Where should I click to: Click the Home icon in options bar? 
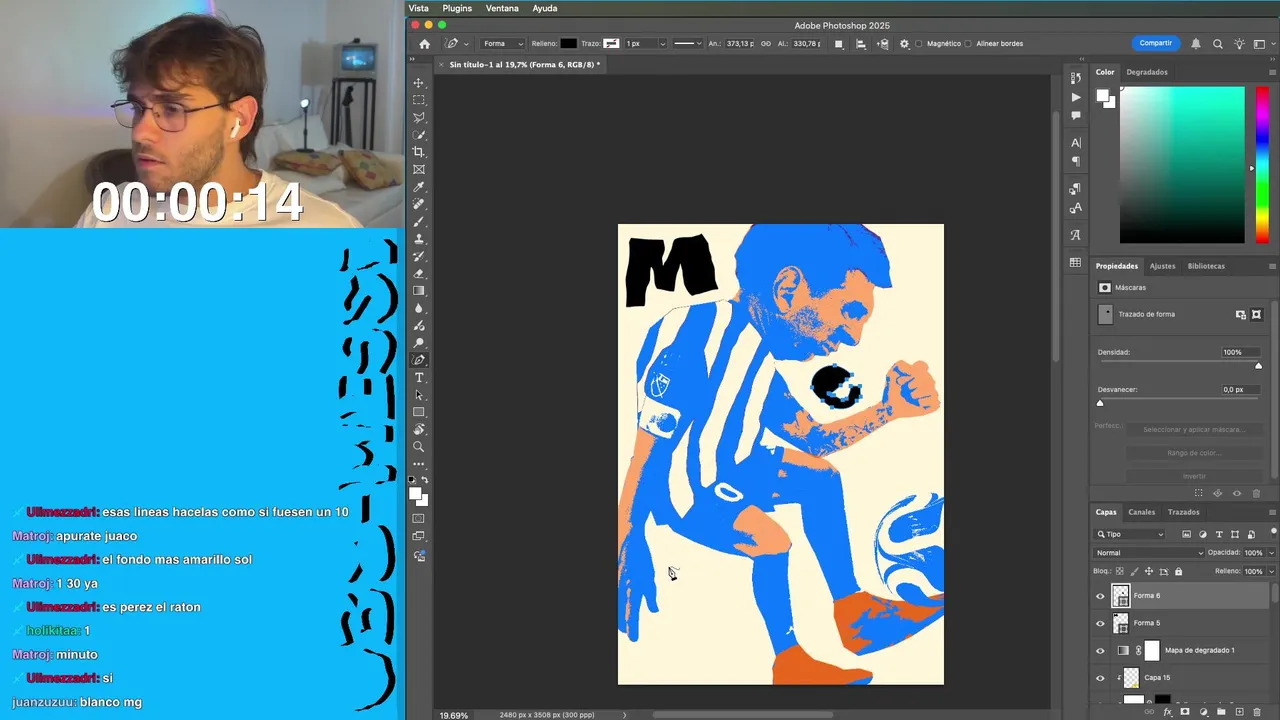click(424, 44)
